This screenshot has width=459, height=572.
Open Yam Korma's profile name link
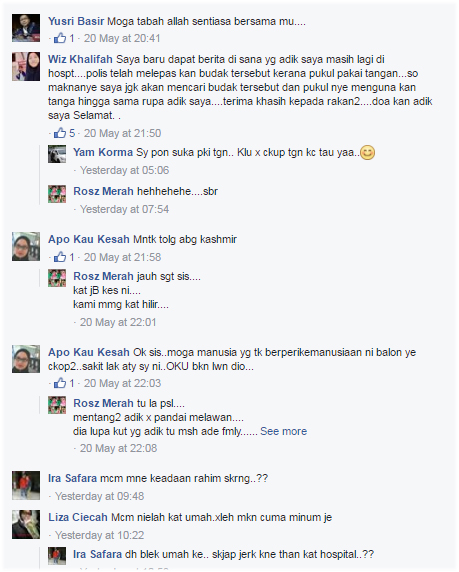[103, 152]
